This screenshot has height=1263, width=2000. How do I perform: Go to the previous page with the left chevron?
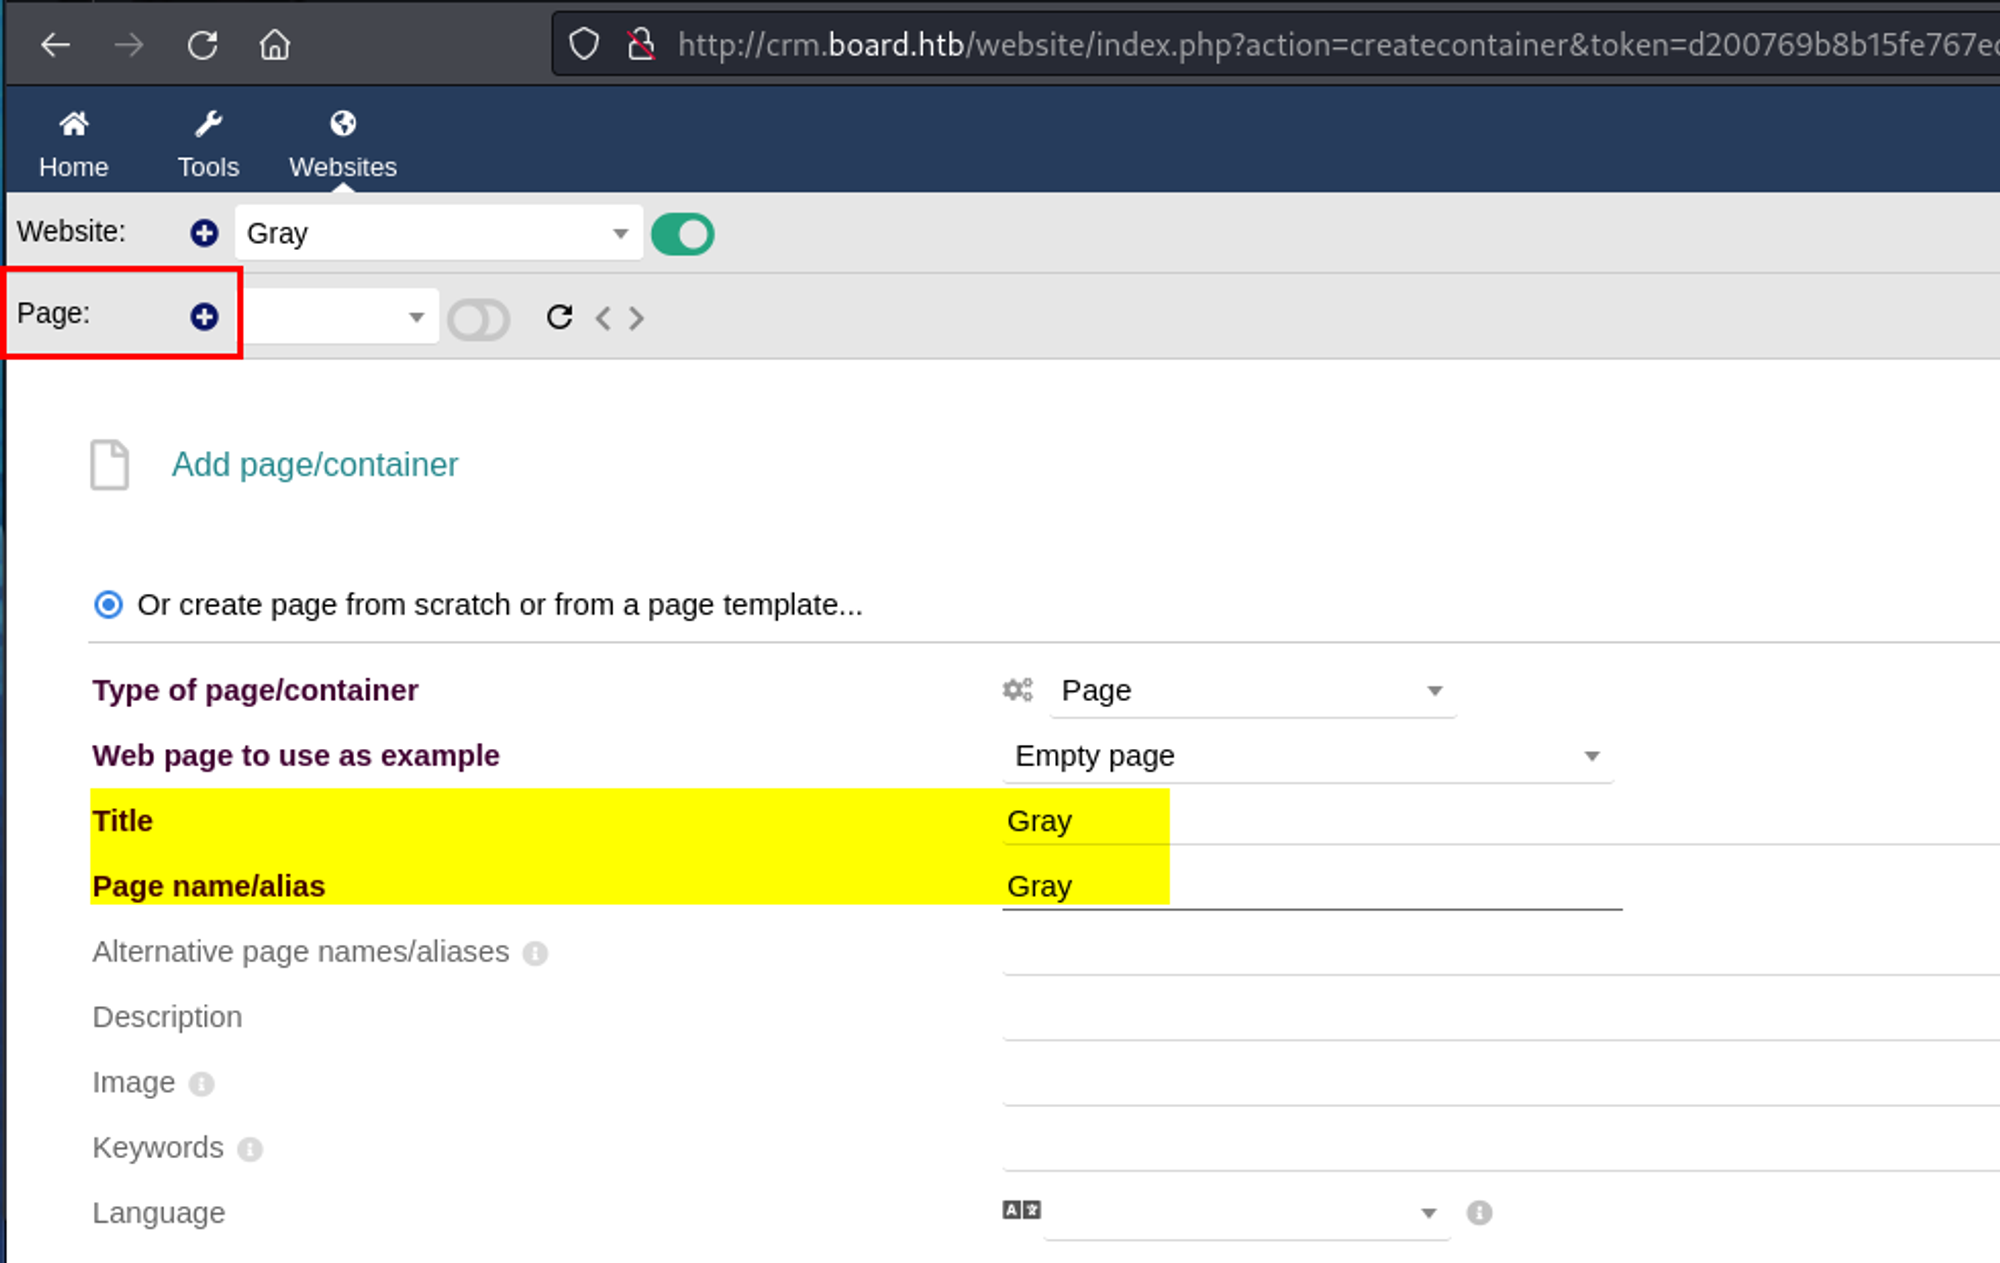pos(603,318)
